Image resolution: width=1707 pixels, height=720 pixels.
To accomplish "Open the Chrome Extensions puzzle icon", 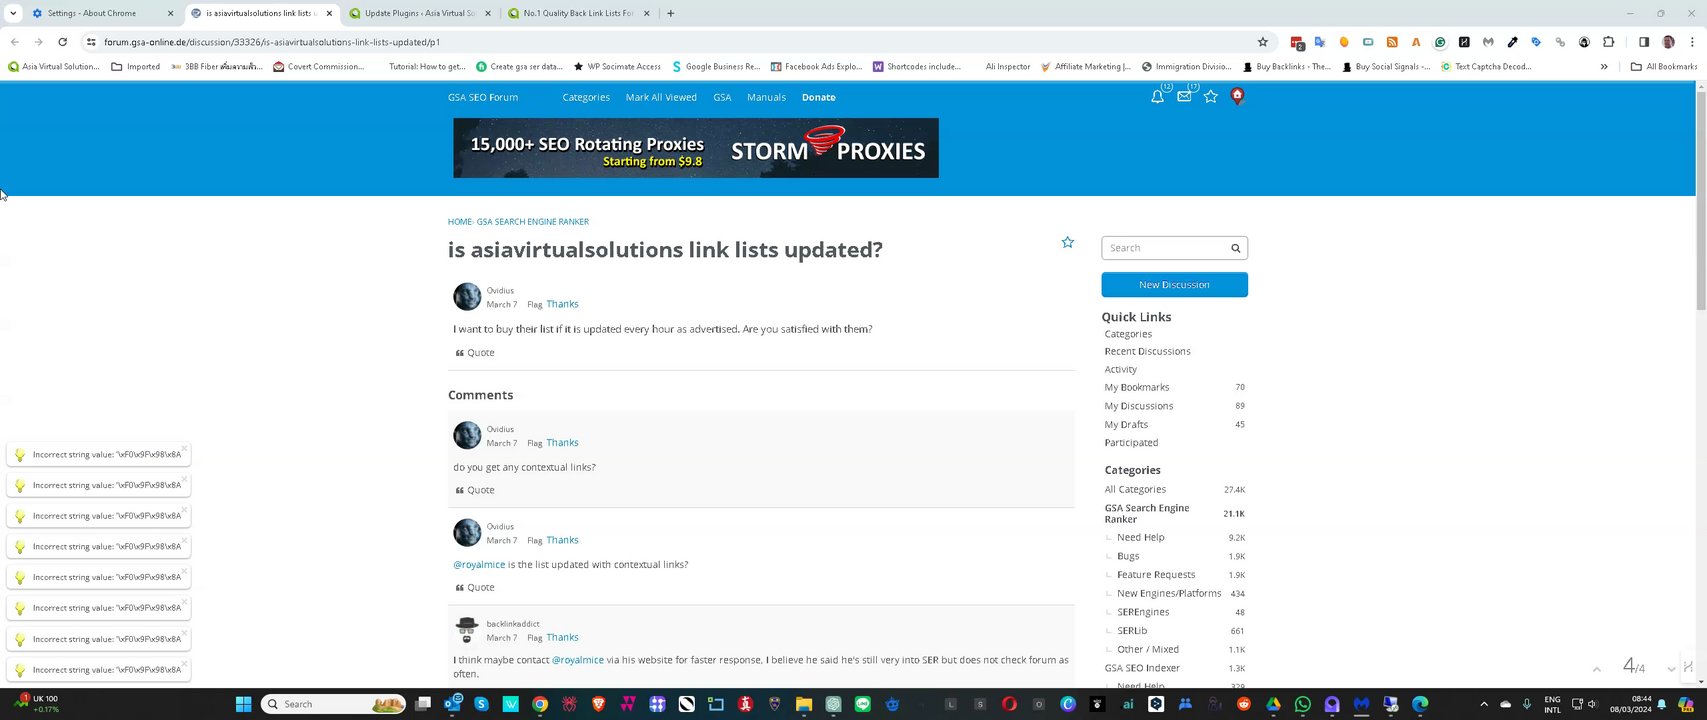I will click(x=1608, y=42).
